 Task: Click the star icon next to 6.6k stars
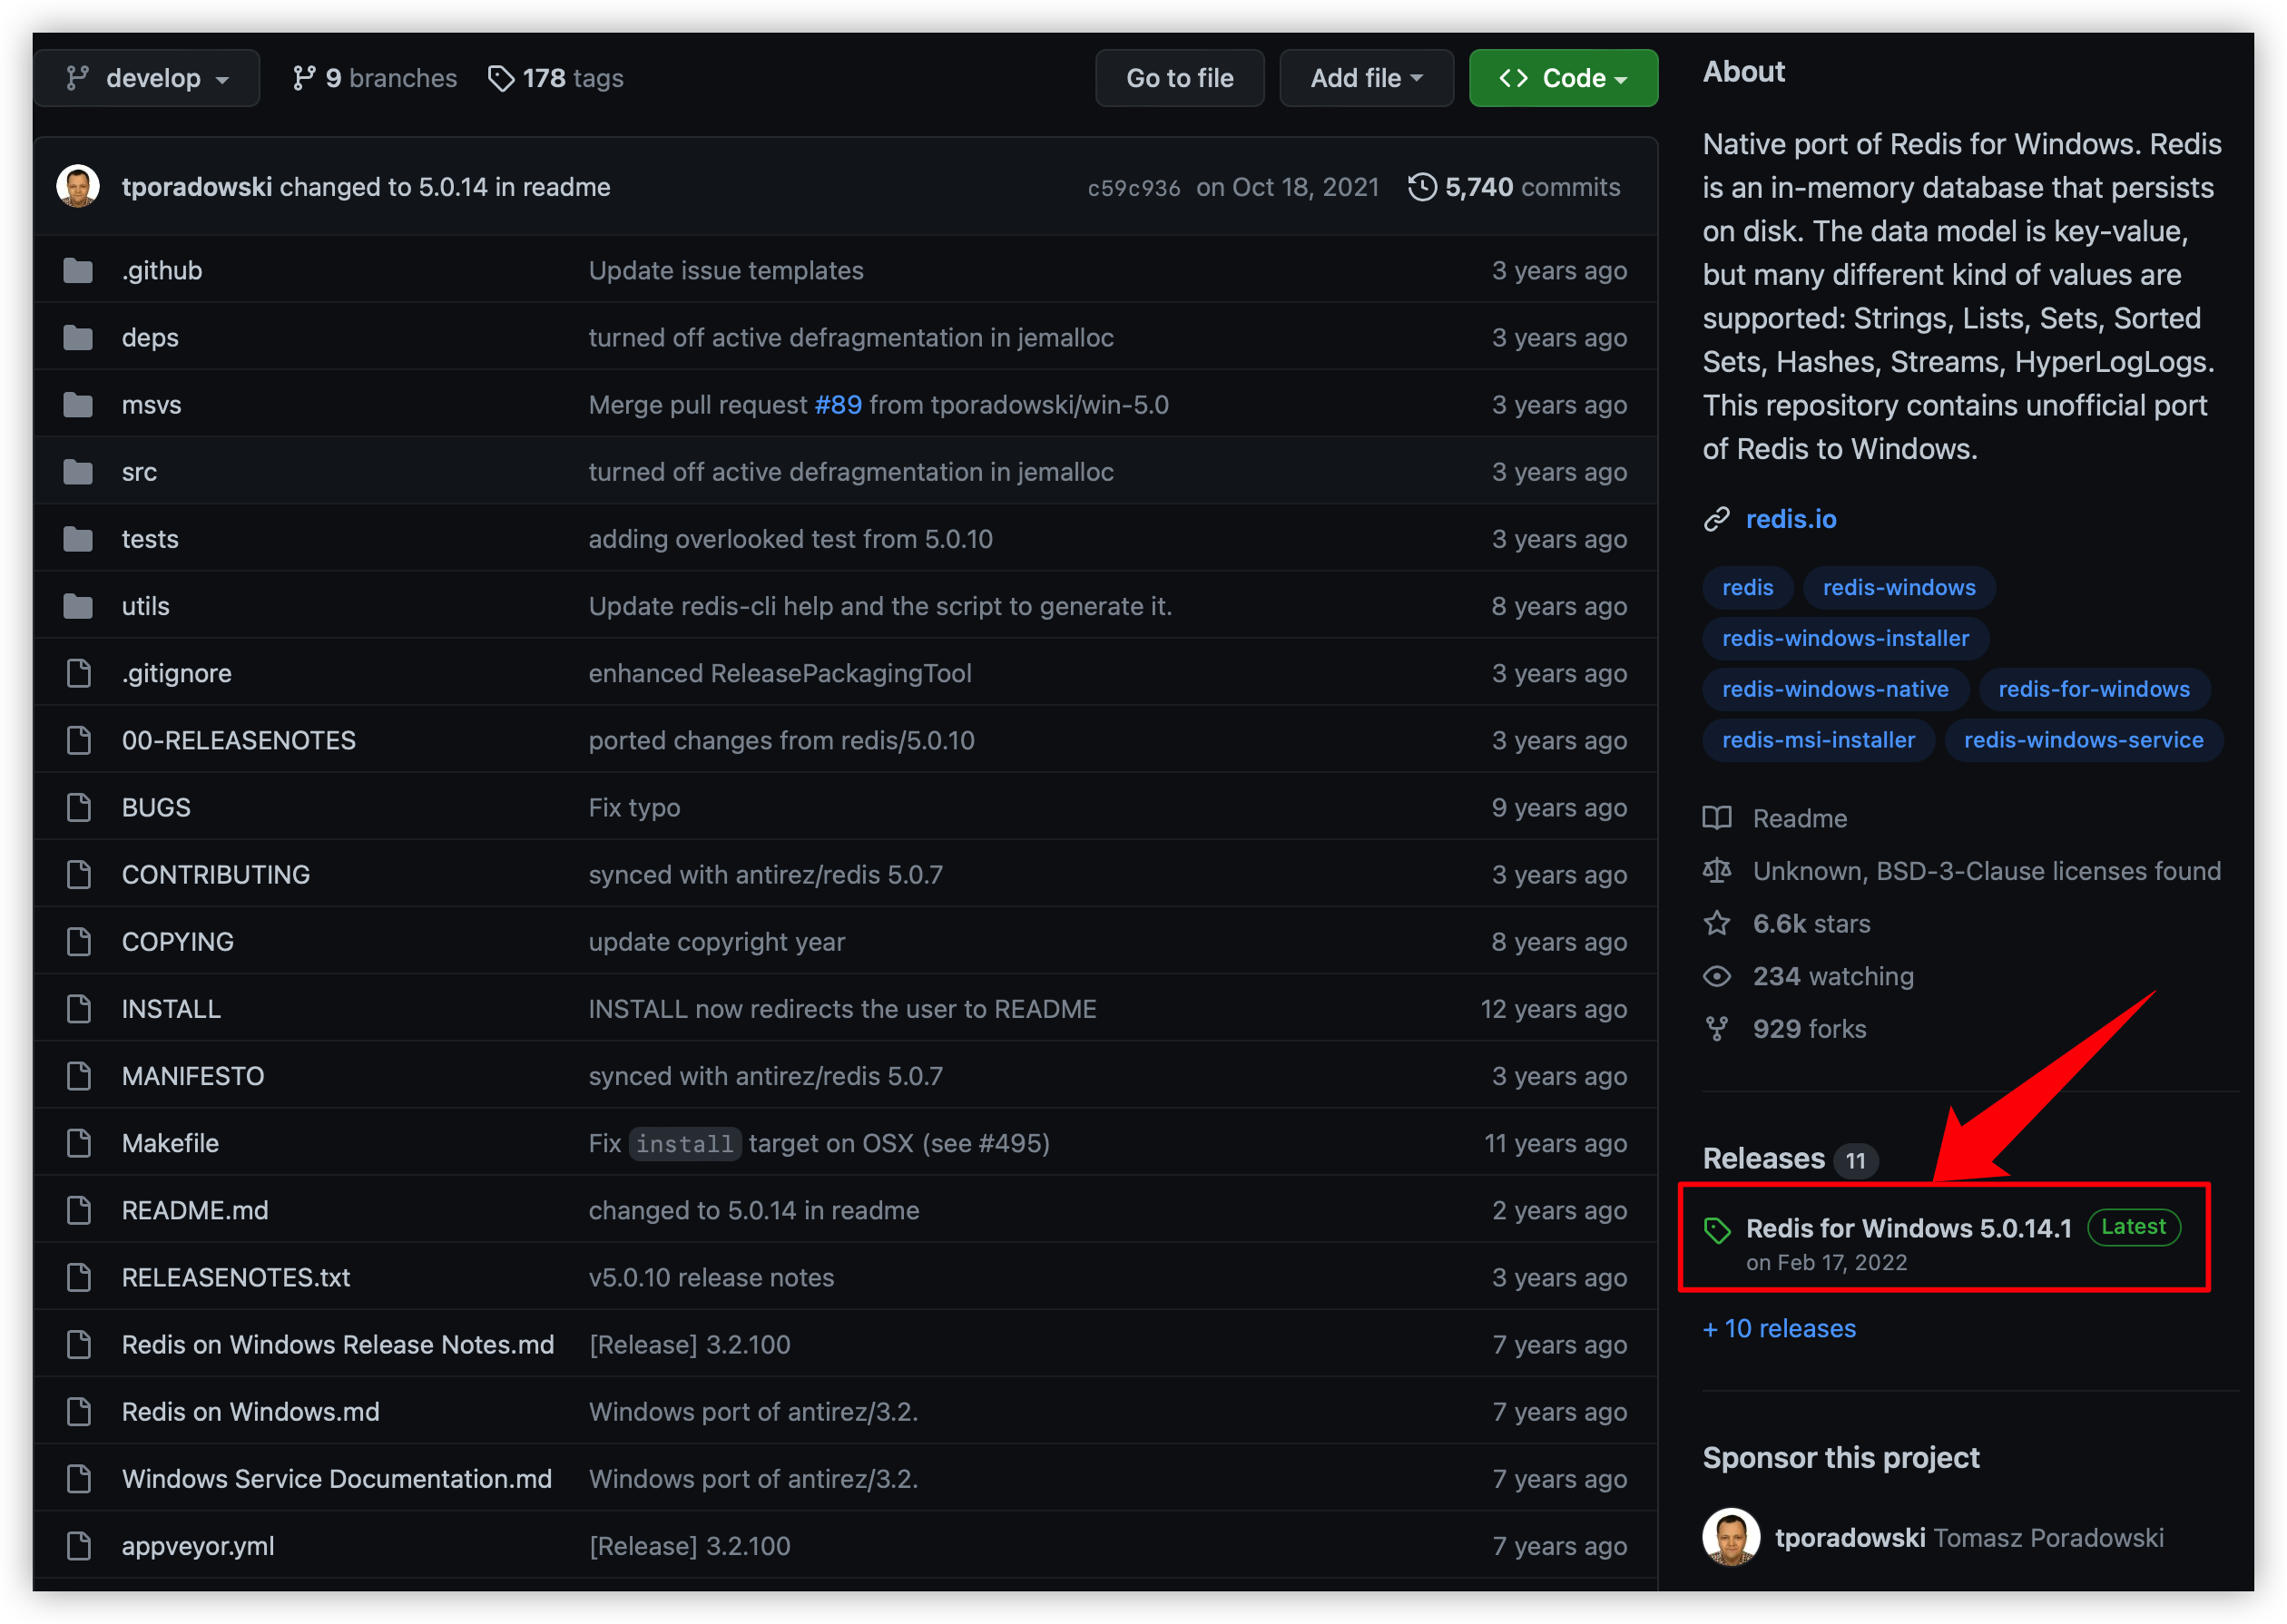[1716, 923]
